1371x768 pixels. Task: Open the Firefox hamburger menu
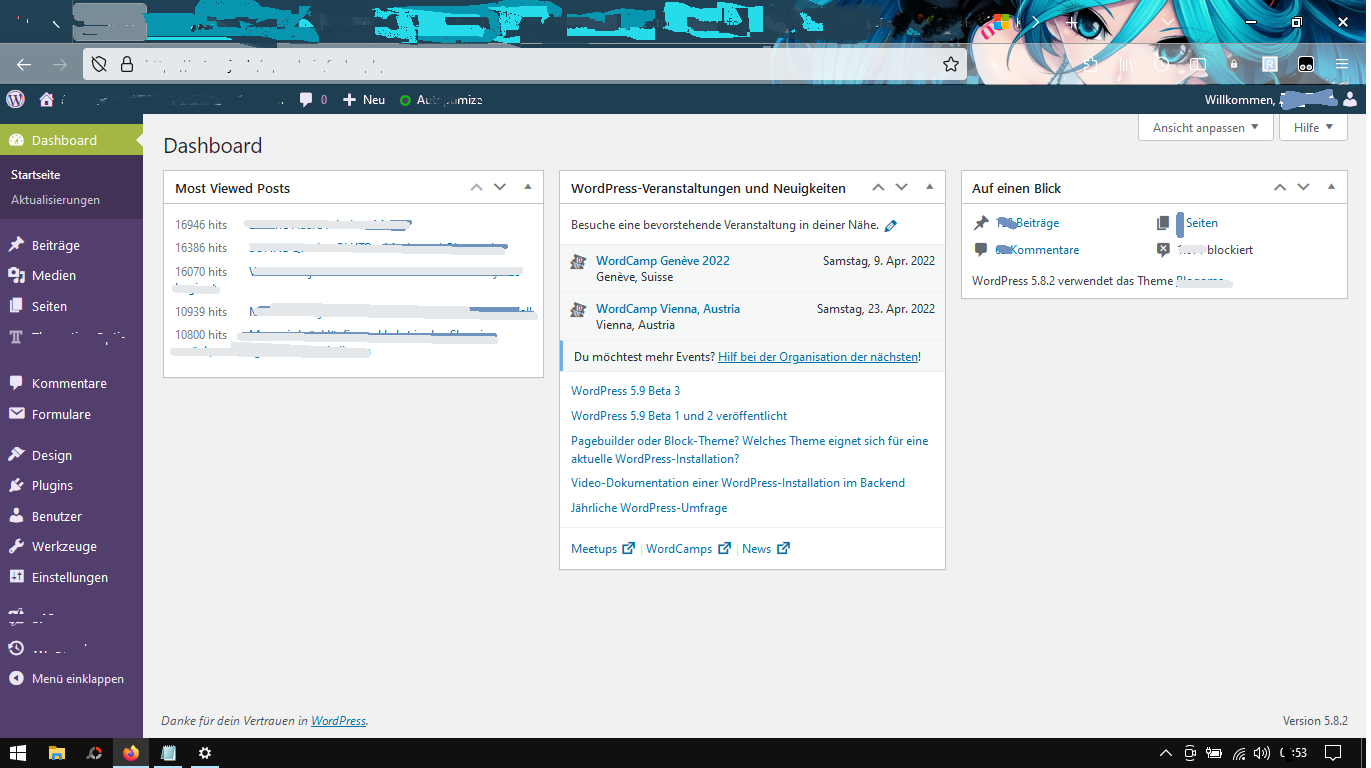pos(1342,64)
